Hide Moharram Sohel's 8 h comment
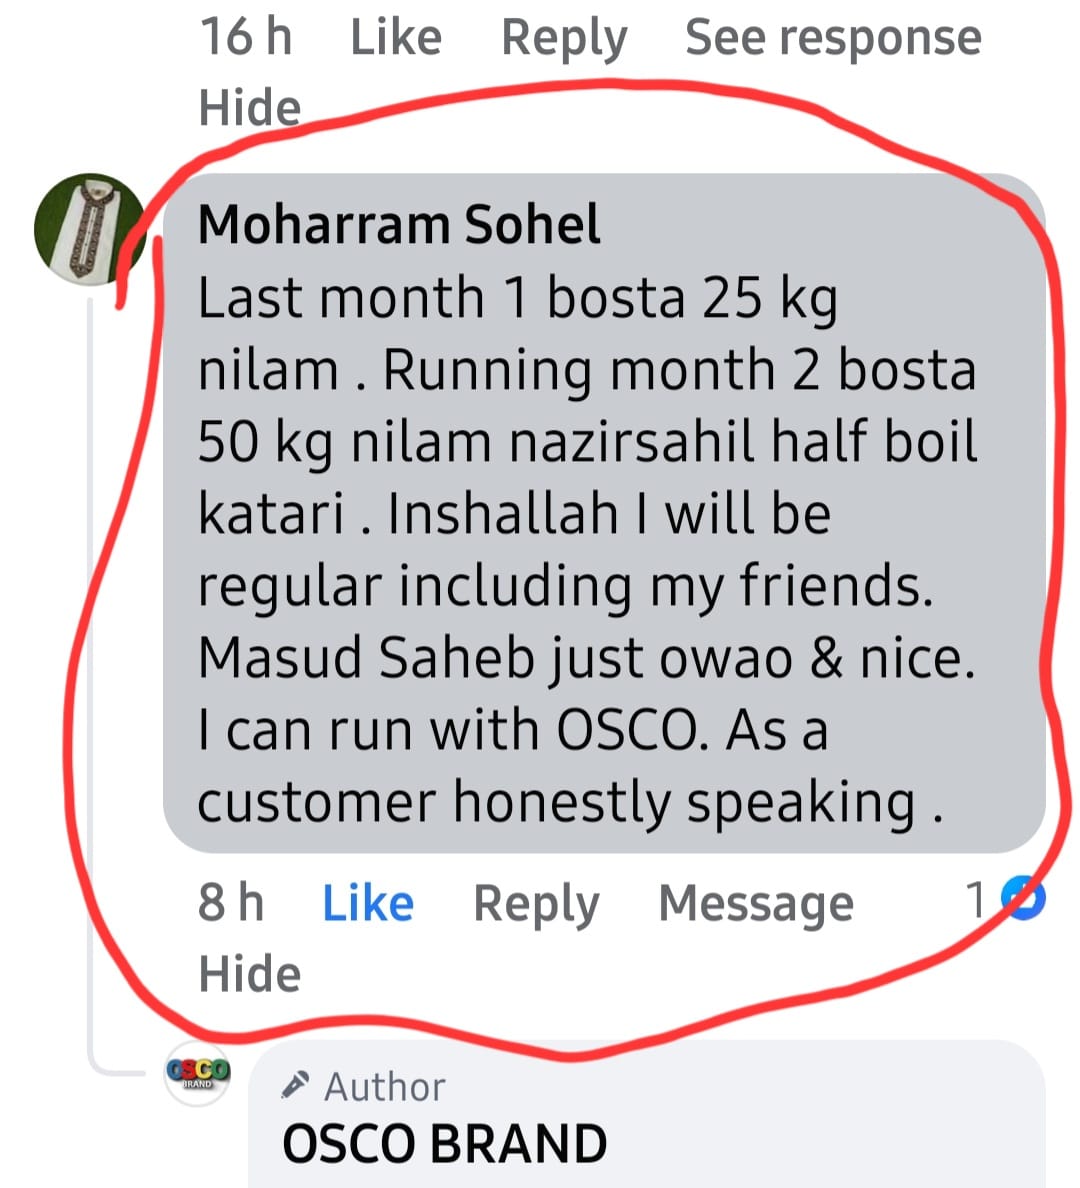 (x=249, y=973)
